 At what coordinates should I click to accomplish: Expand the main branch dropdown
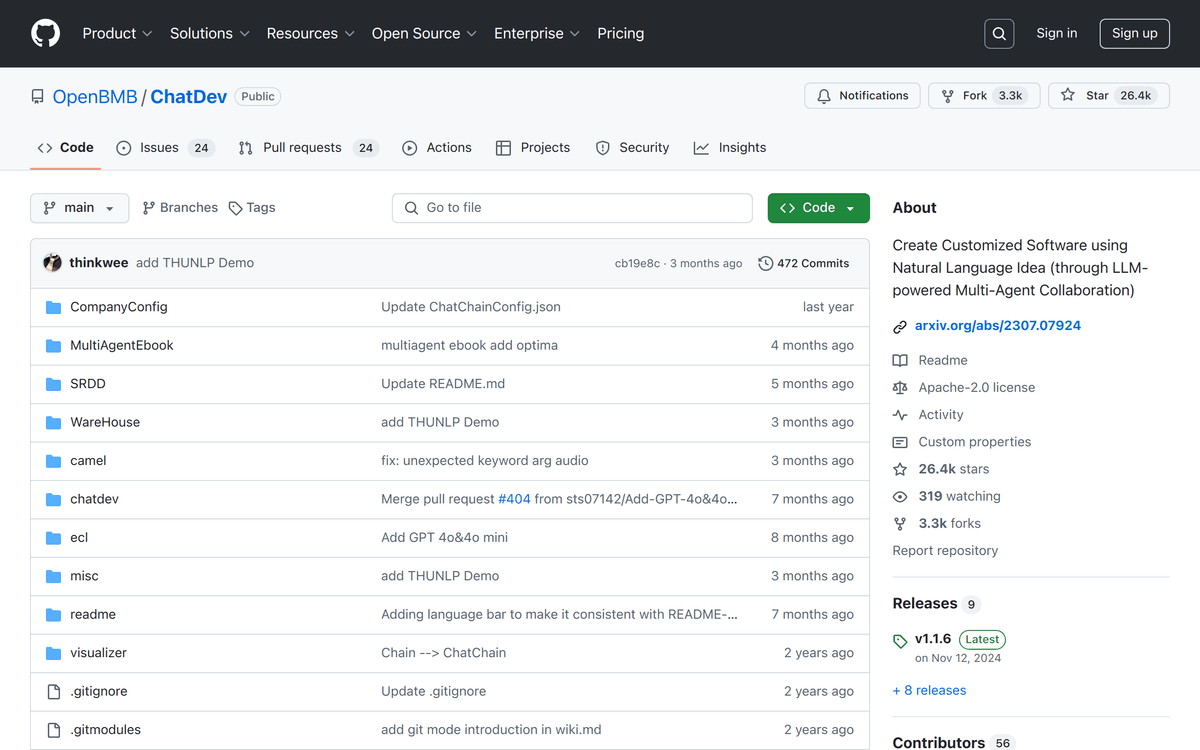pos(80,208)
